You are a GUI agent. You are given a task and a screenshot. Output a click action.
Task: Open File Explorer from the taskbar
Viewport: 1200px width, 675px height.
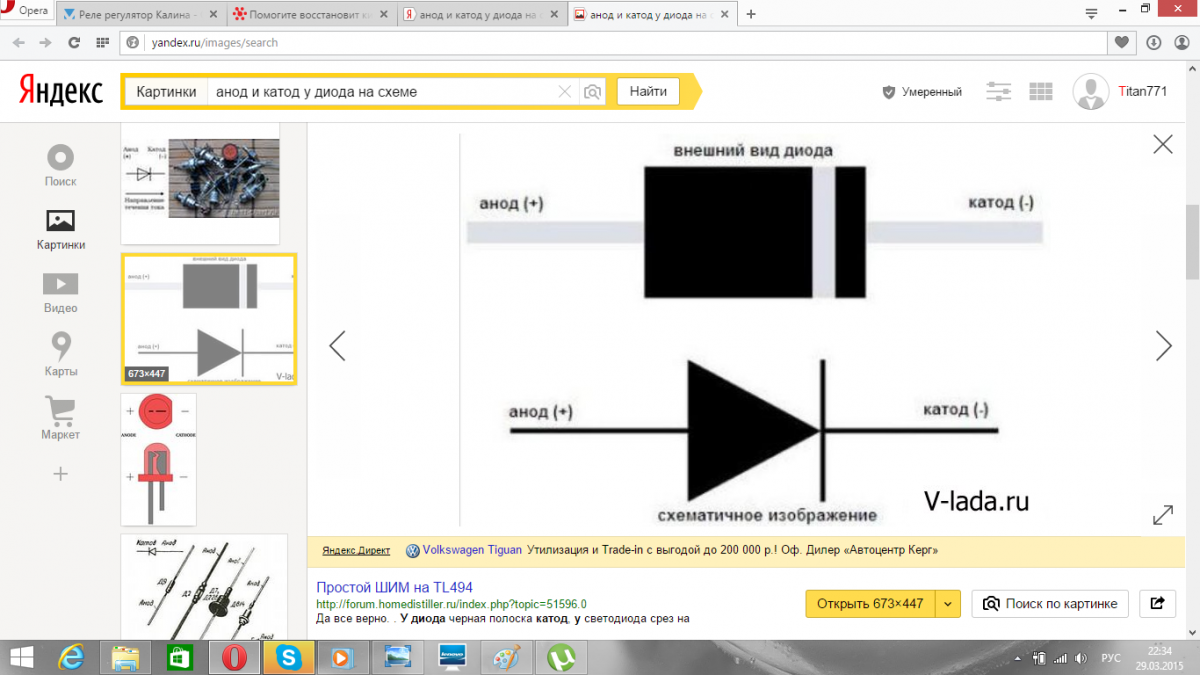(126, 658)
